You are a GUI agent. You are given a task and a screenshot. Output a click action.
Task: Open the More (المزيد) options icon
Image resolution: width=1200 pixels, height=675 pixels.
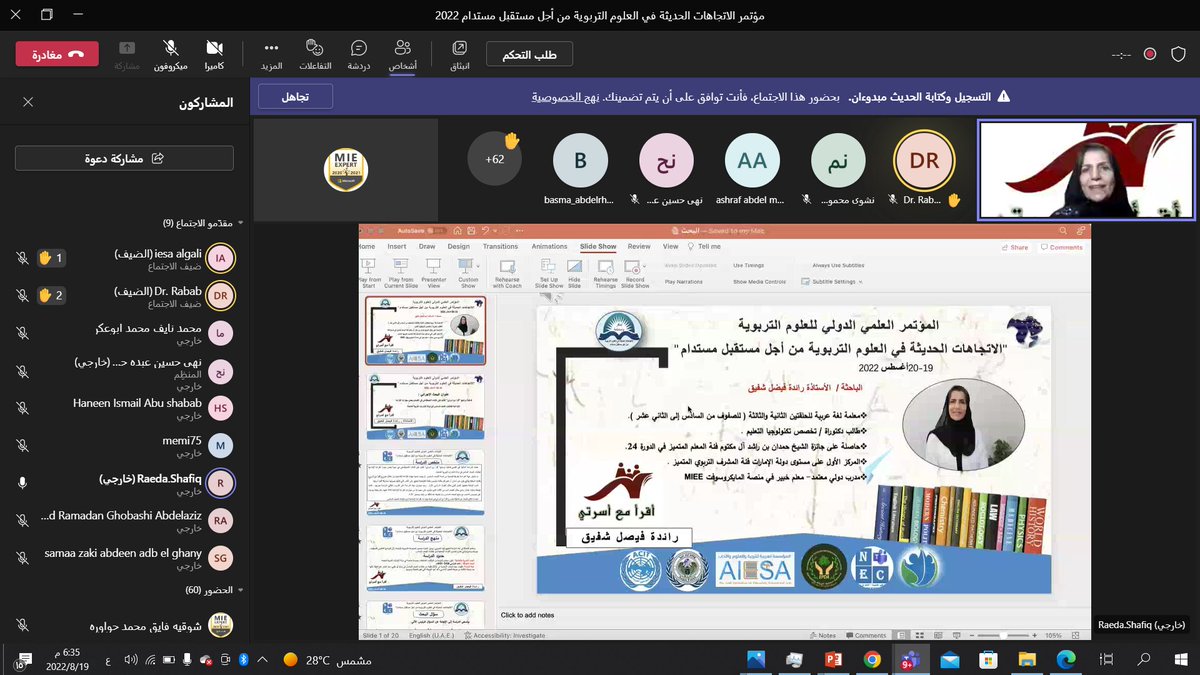(271, 53)
